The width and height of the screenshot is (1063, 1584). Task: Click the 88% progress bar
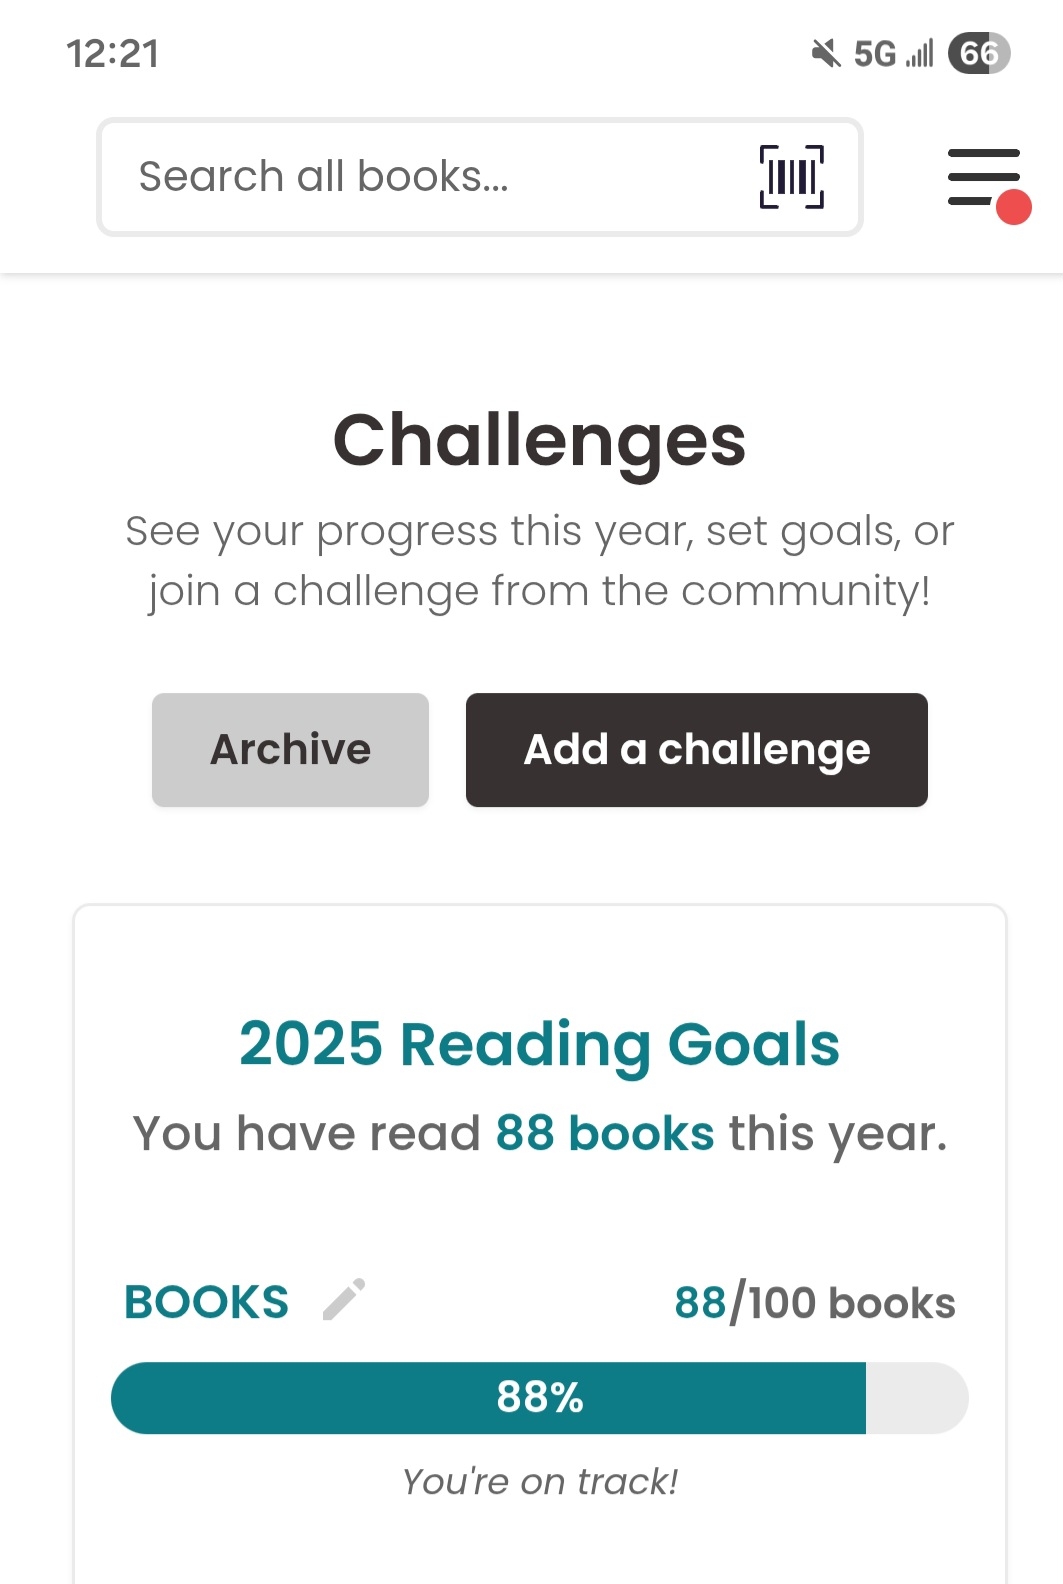539,1397
